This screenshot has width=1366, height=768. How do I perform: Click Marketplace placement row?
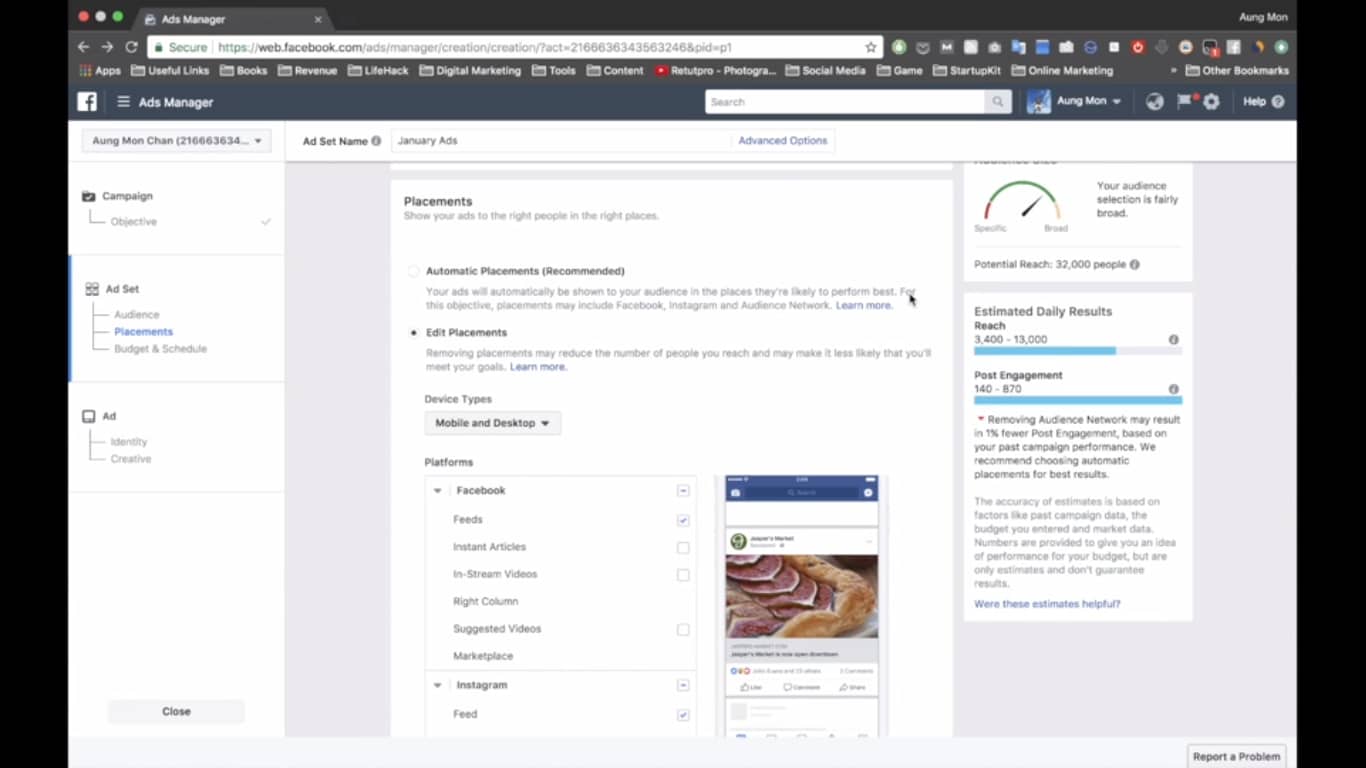(x=561, y=657)
